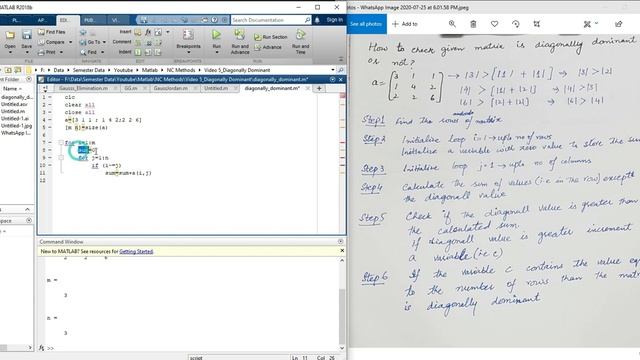
Task: Click the Insert function fx icon
Action: point(148,32)
